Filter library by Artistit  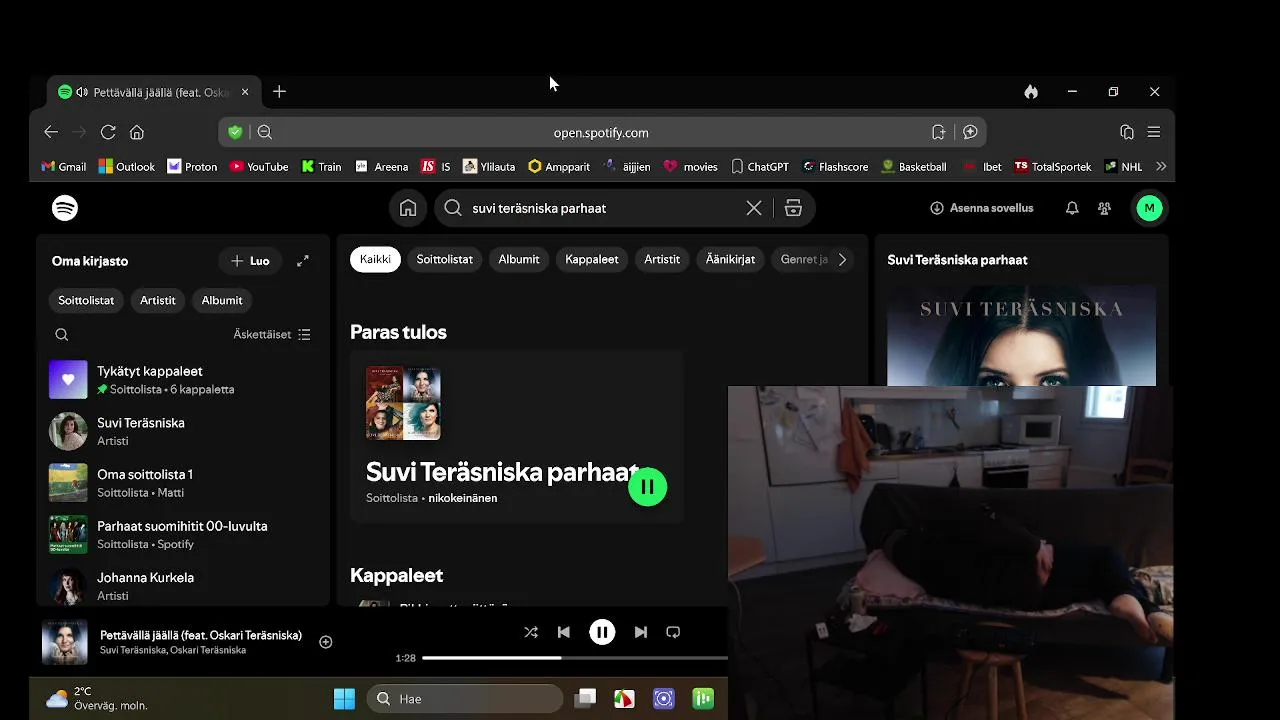tap(158, 300)
